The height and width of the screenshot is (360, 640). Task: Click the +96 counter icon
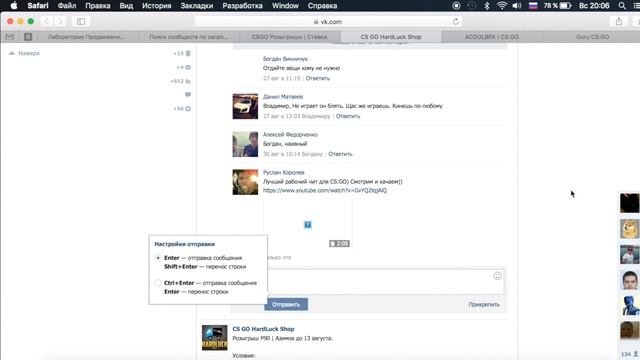(x=188, y=109)
